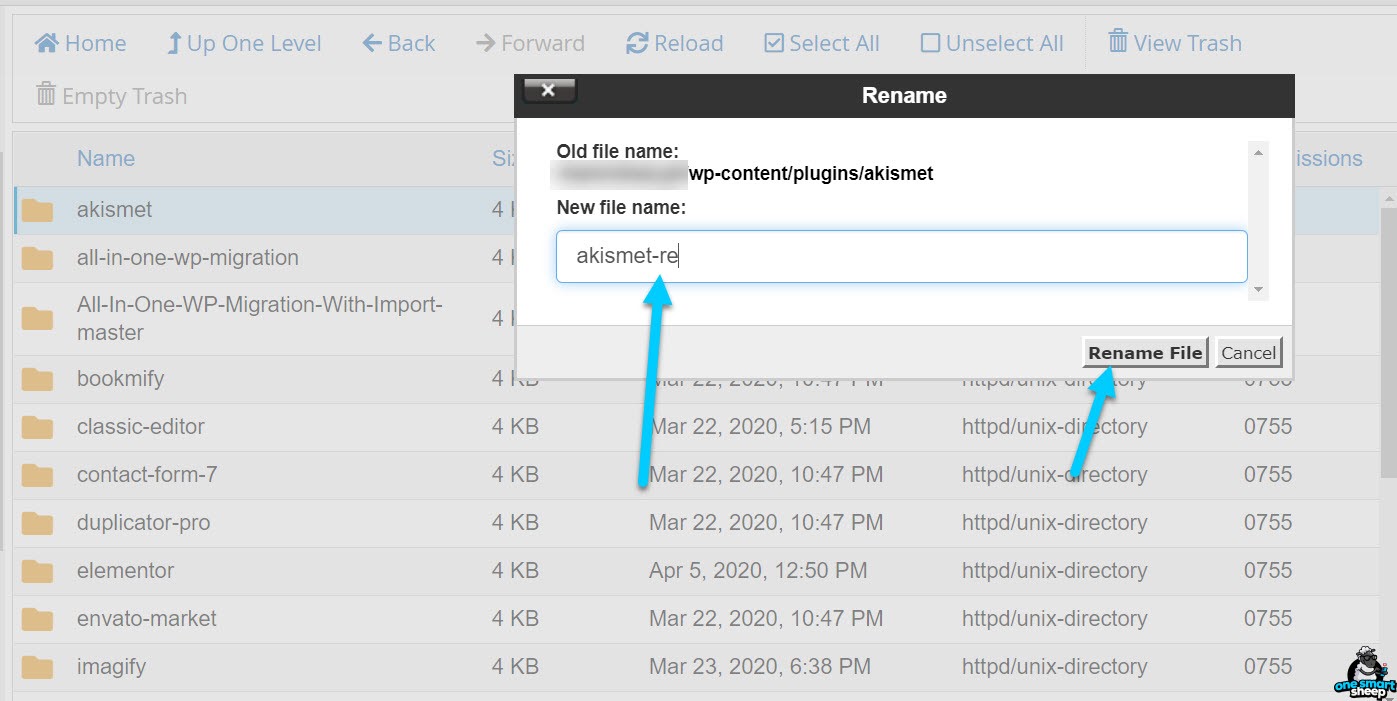Sort by Name column header
This screenshot has height=701, width=1397.
[106, 159]
